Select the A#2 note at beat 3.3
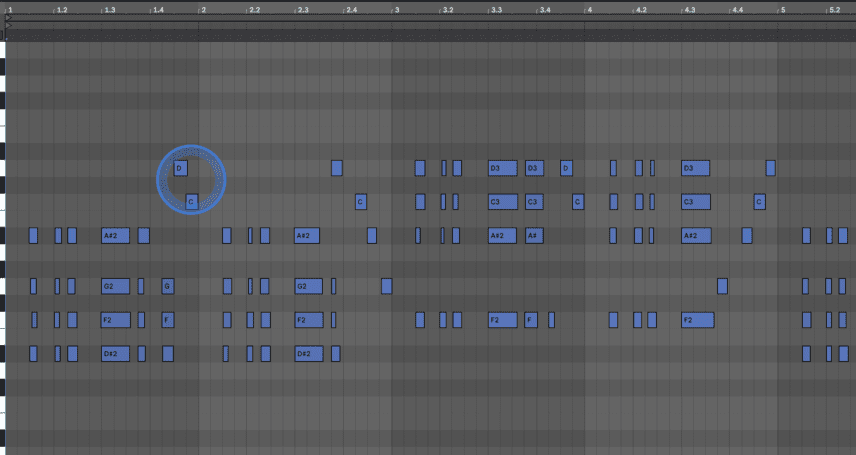Viewport: 856px width, 455px height. tap(503, 235)
